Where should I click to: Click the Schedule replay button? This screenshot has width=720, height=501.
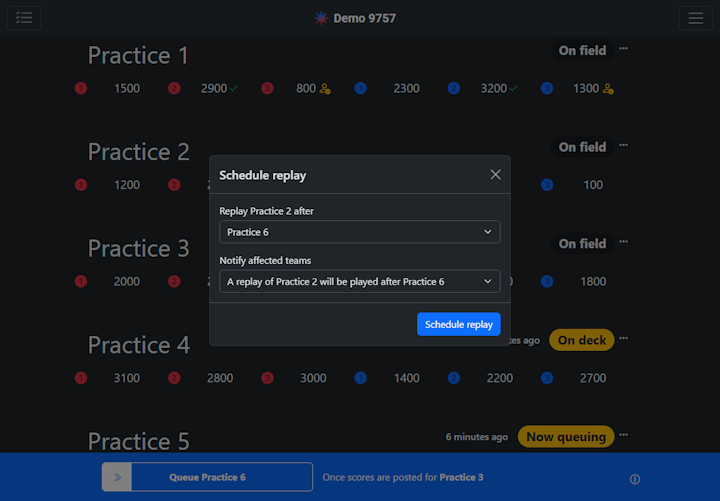tap(458, 324)
